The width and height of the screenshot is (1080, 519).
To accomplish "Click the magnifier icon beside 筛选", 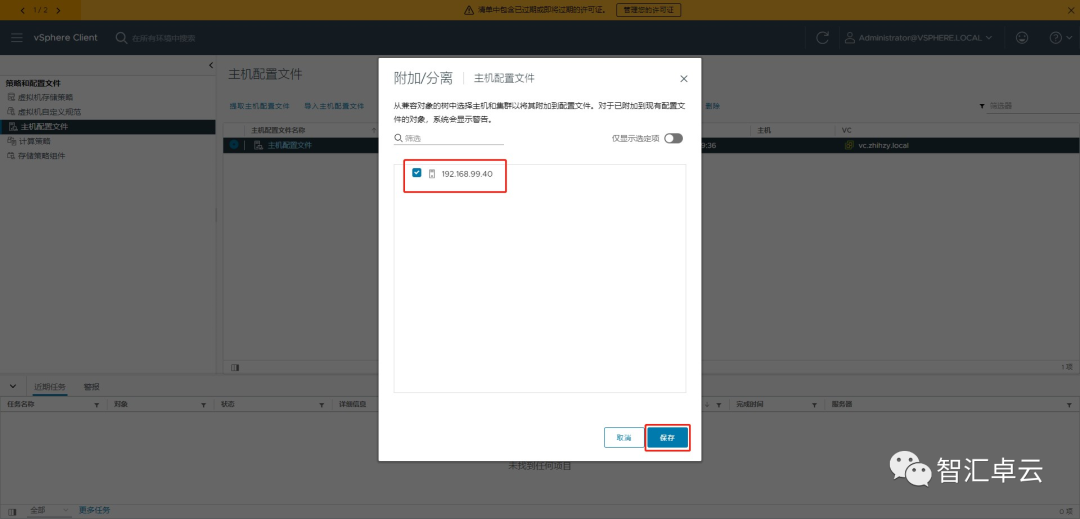I will pos(398,138).
